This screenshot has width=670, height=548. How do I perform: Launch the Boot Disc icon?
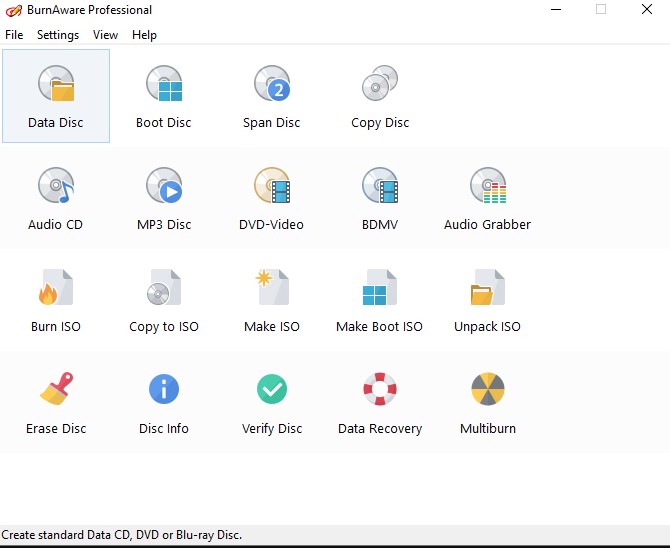coord(164,86)
